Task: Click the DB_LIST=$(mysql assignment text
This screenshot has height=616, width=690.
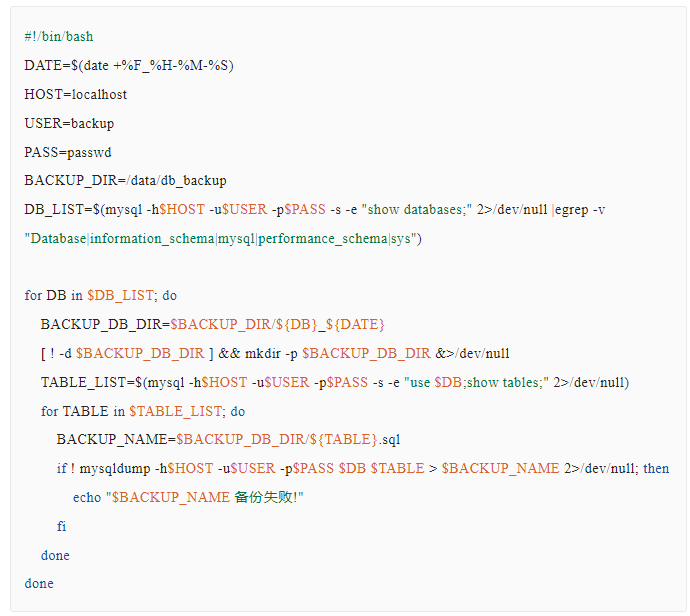Action: click(x=90, y=210)
